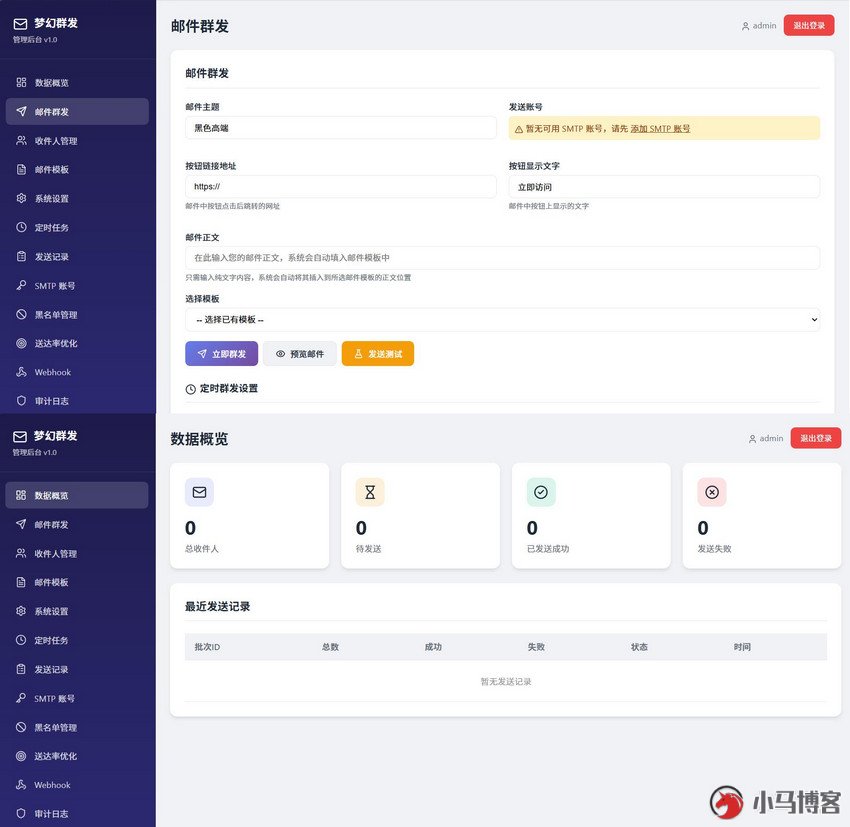850x827 pixels.
Task: Go to 邮件群发 from 数据概览 page sidebar
Action: pos(77,524)
